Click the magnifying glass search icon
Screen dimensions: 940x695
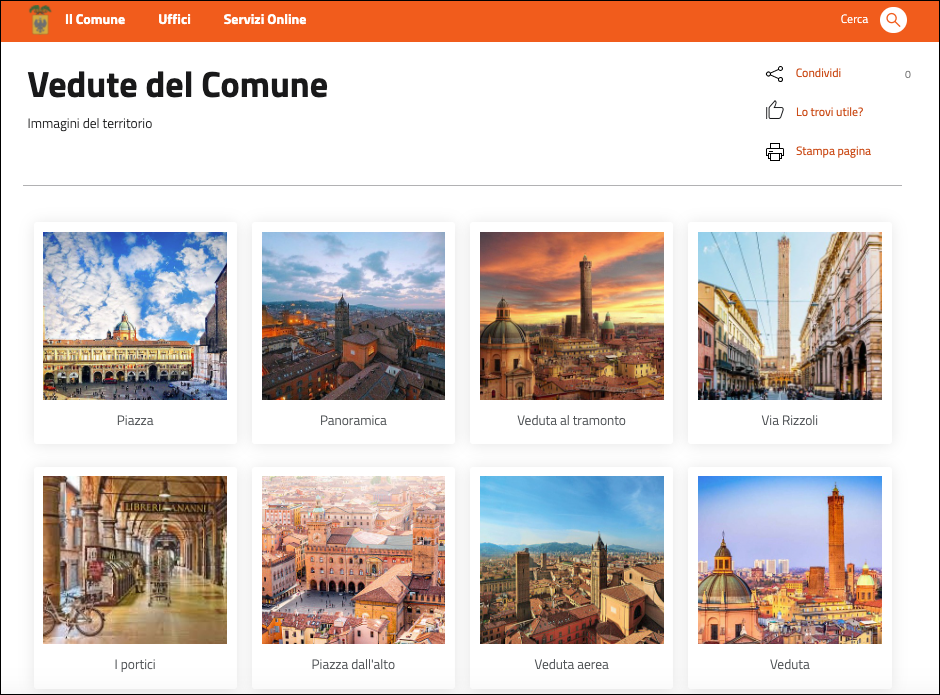click(893, 20)
